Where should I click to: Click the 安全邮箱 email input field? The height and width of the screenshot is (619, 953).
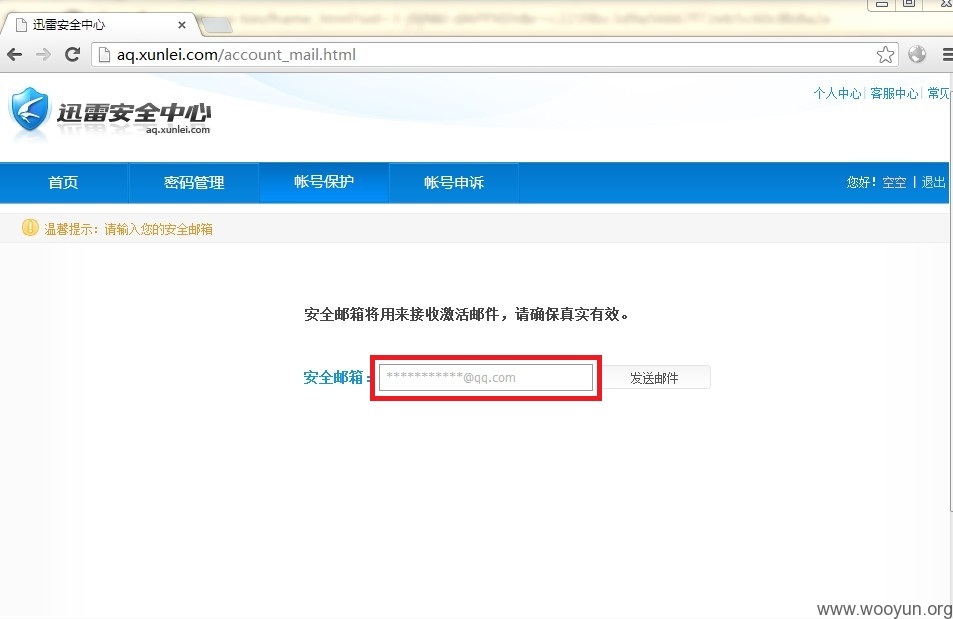coord(486,378)
